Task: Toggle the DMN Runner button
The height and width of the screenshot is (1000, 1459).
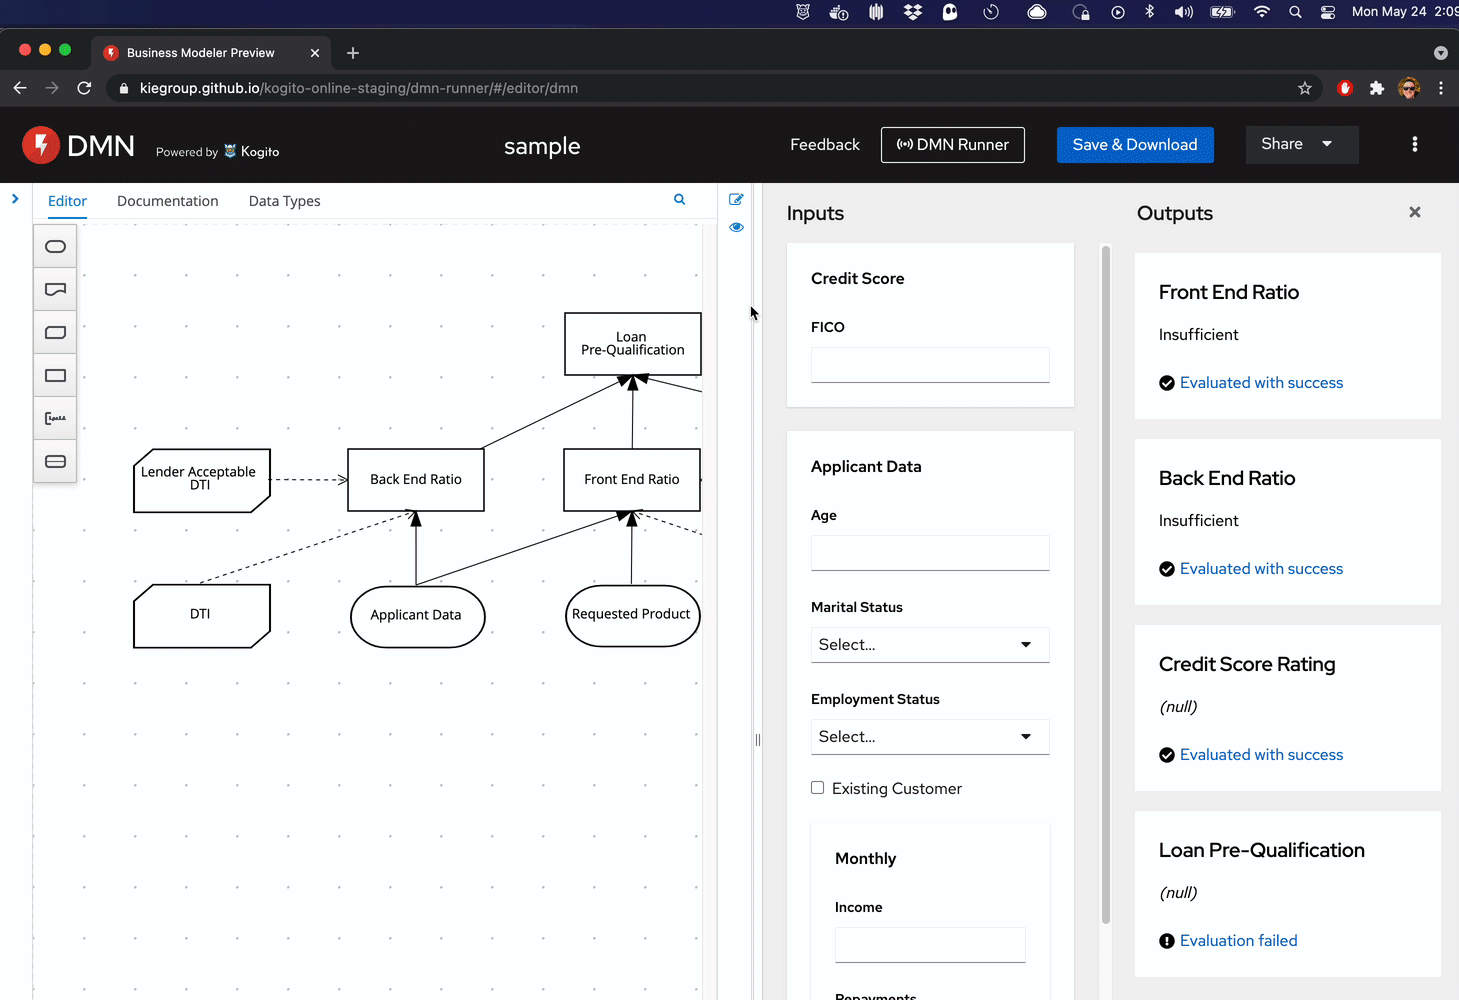Action: (952, 145)
